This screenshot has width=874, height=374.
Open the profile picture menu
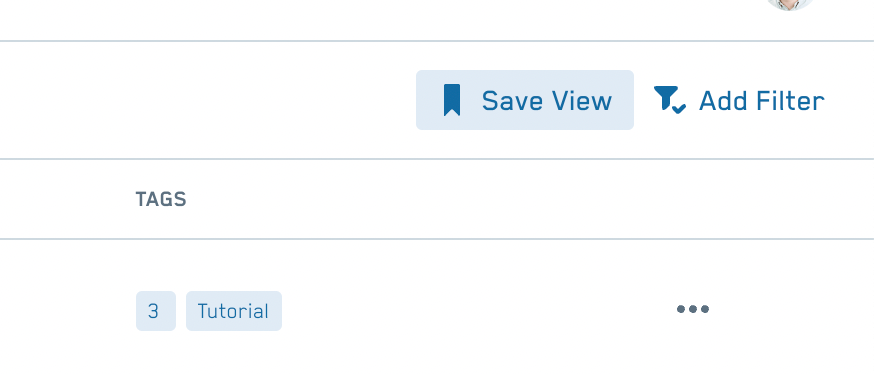pos(790,4)
